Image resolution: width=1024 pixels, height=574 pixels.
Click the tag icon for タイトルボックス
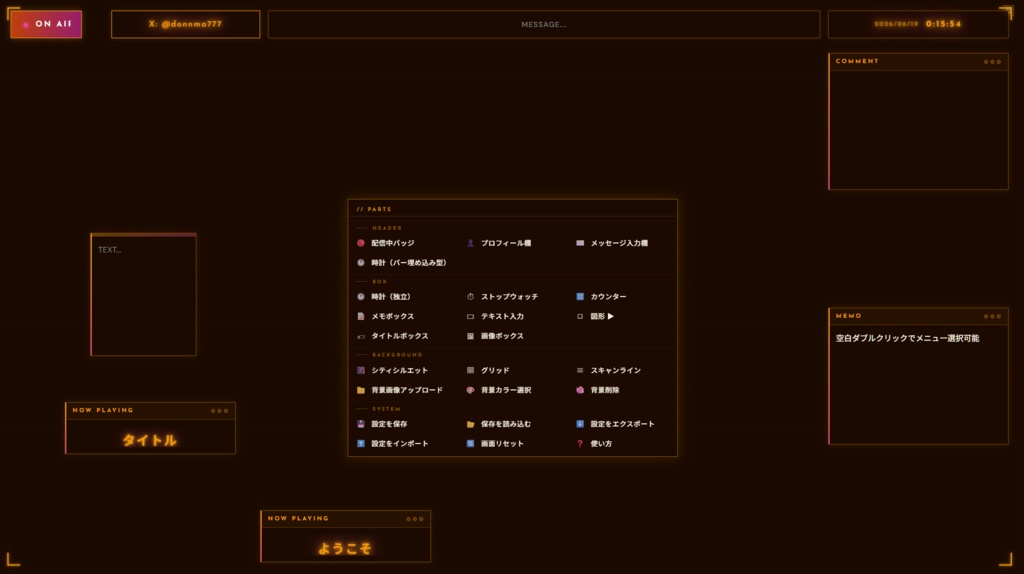click(360, 336)
